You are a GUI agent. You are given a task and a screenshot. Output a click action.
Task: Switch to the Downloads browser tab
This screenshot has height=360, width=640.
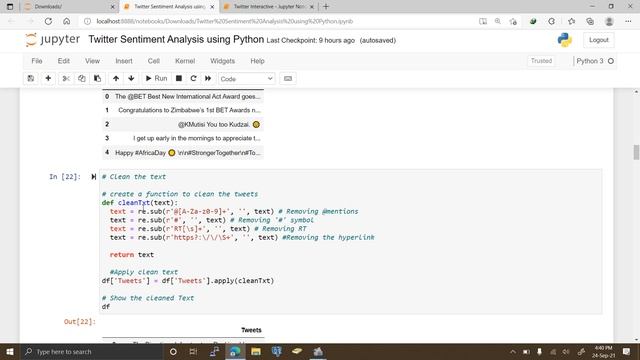click(x=69, y=7)
